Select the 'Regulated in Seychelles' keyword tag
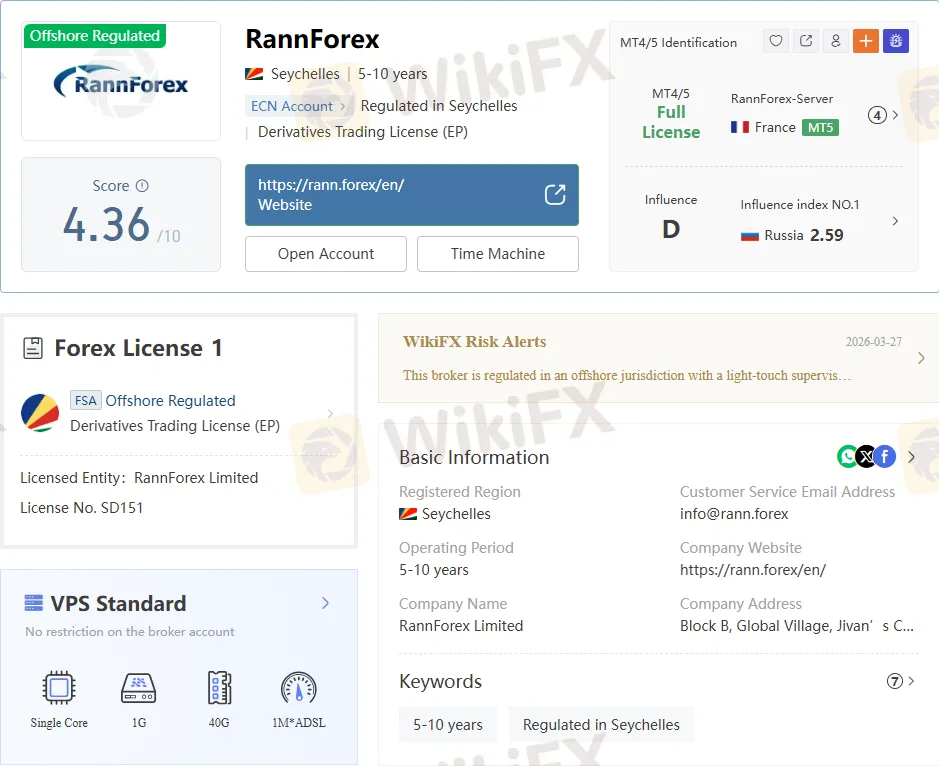The height and width of the screenshot is (766, 939). click(x=601, y=725)
